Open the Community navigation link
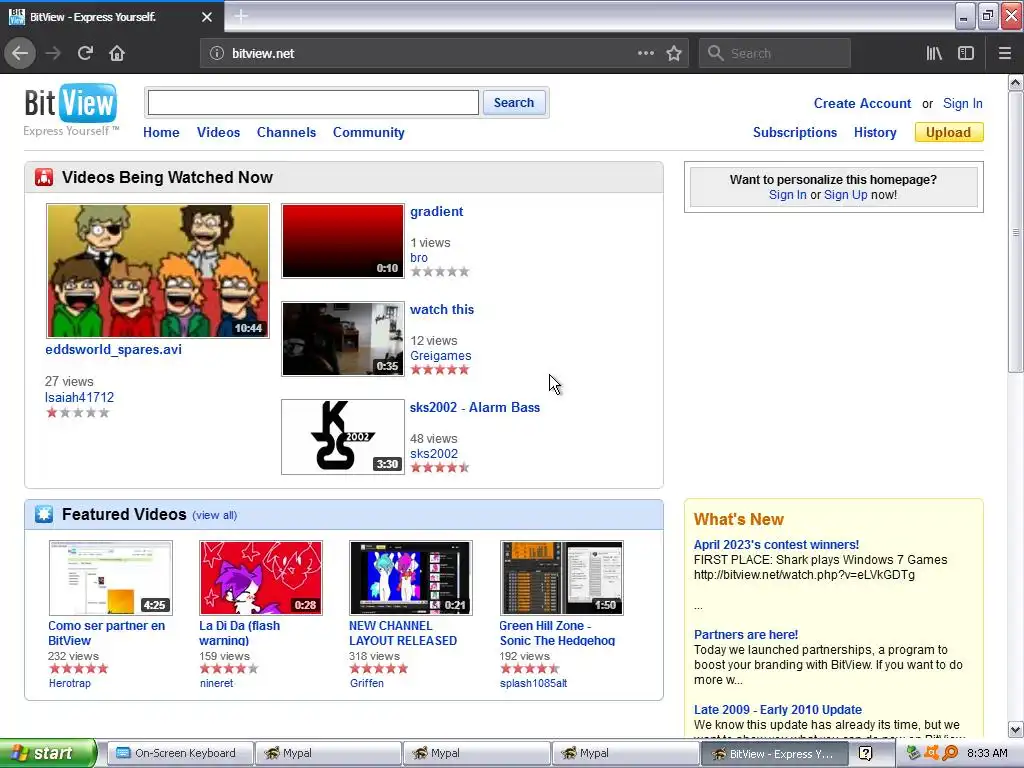This screenshot has width=1024, height=768. 368,132
